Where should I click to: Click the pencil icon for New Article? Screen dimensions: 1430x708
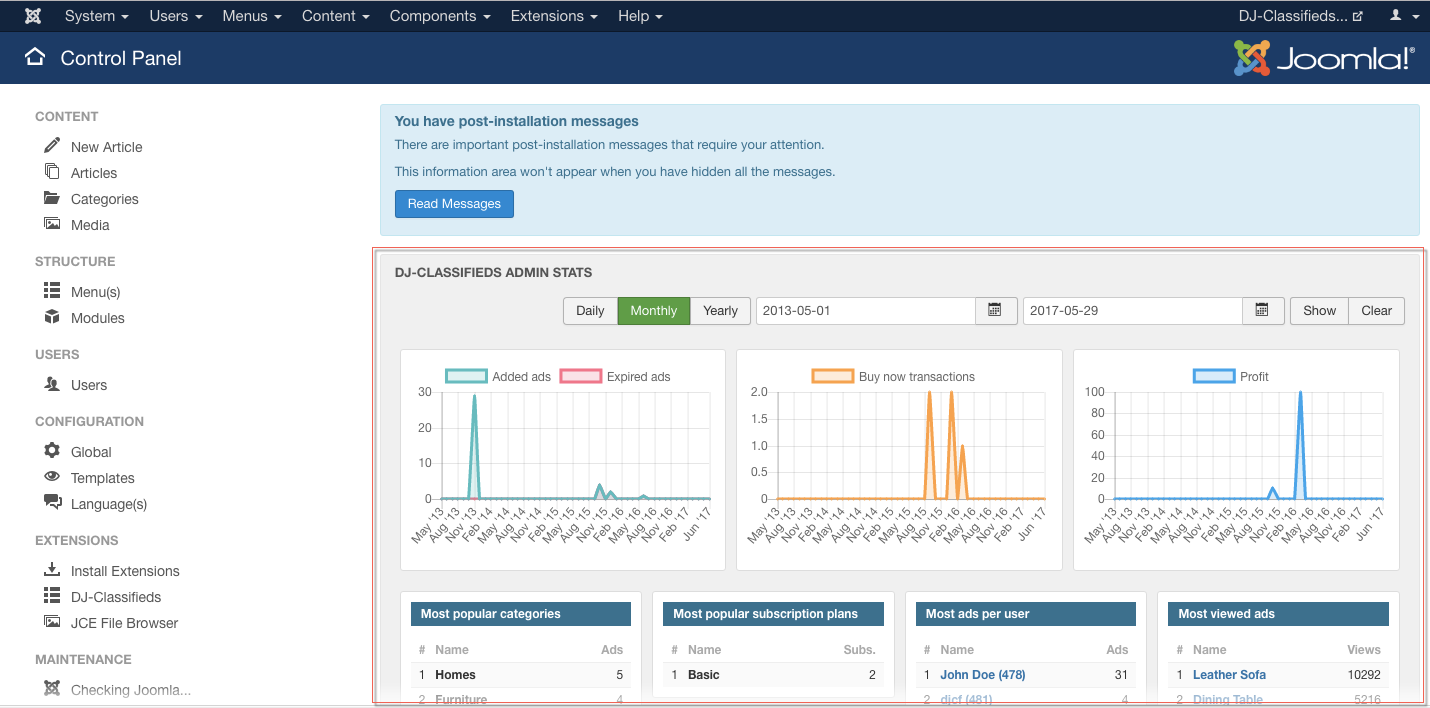(x=52, y=145)
